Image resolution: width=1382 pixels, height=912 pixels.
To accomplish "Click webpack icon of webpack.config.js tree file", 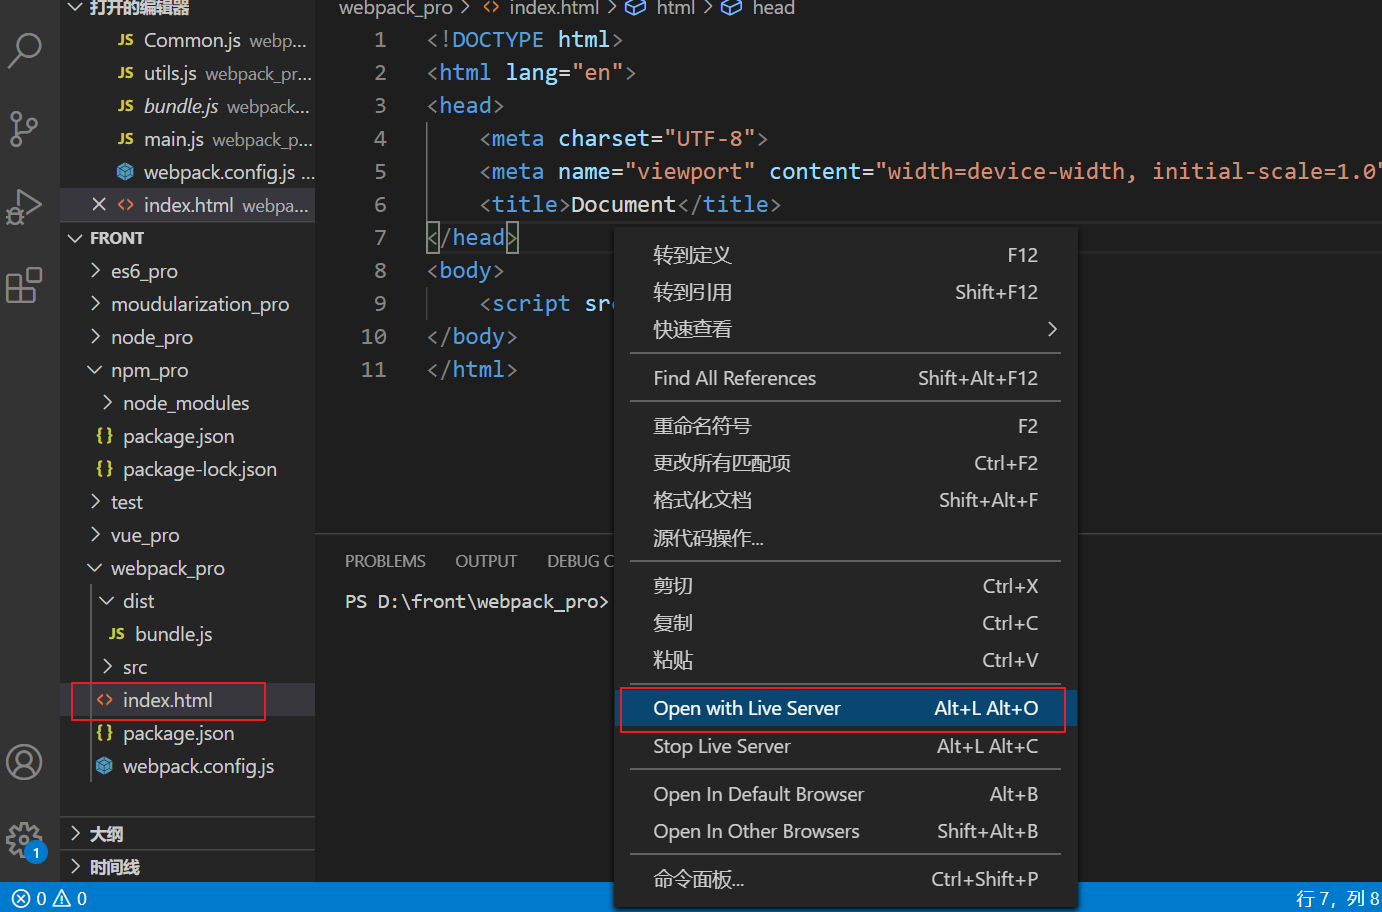I will point(105,766).
